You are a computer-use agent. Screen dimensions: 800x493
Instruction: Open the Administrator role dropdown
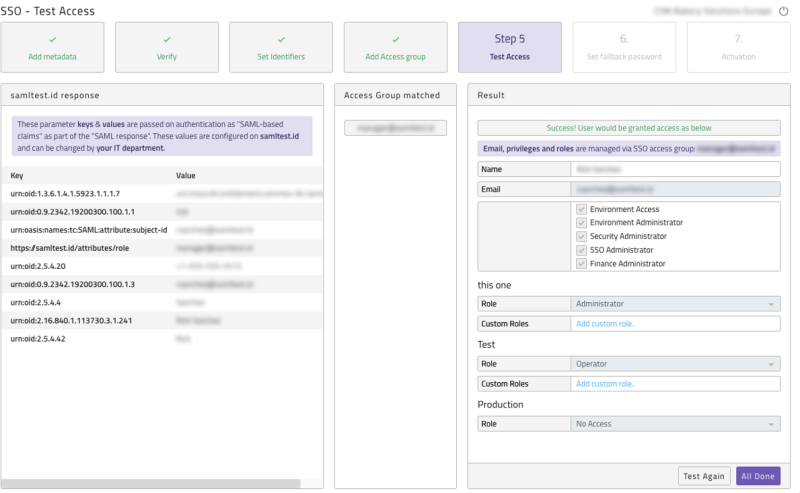click(675, 304)
